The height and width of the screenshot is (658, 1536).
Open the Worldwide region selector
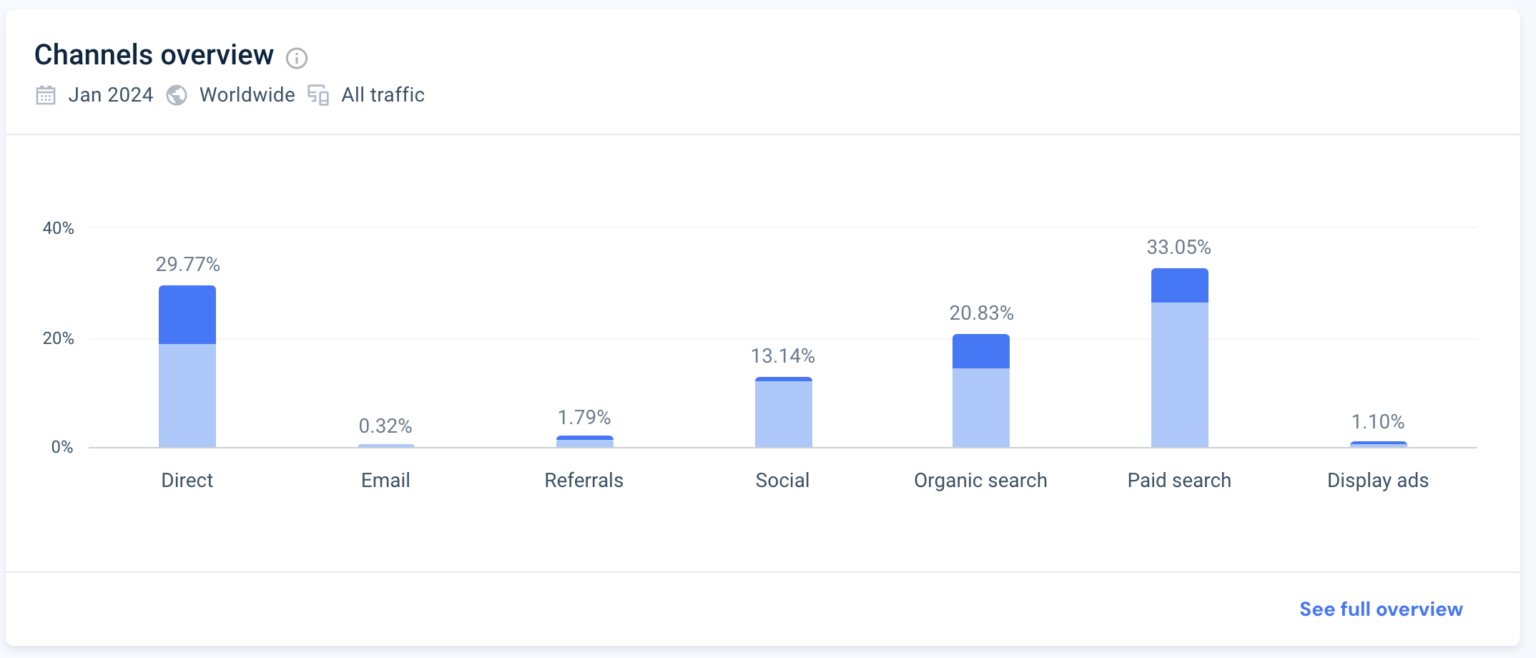tap(246, 94)
